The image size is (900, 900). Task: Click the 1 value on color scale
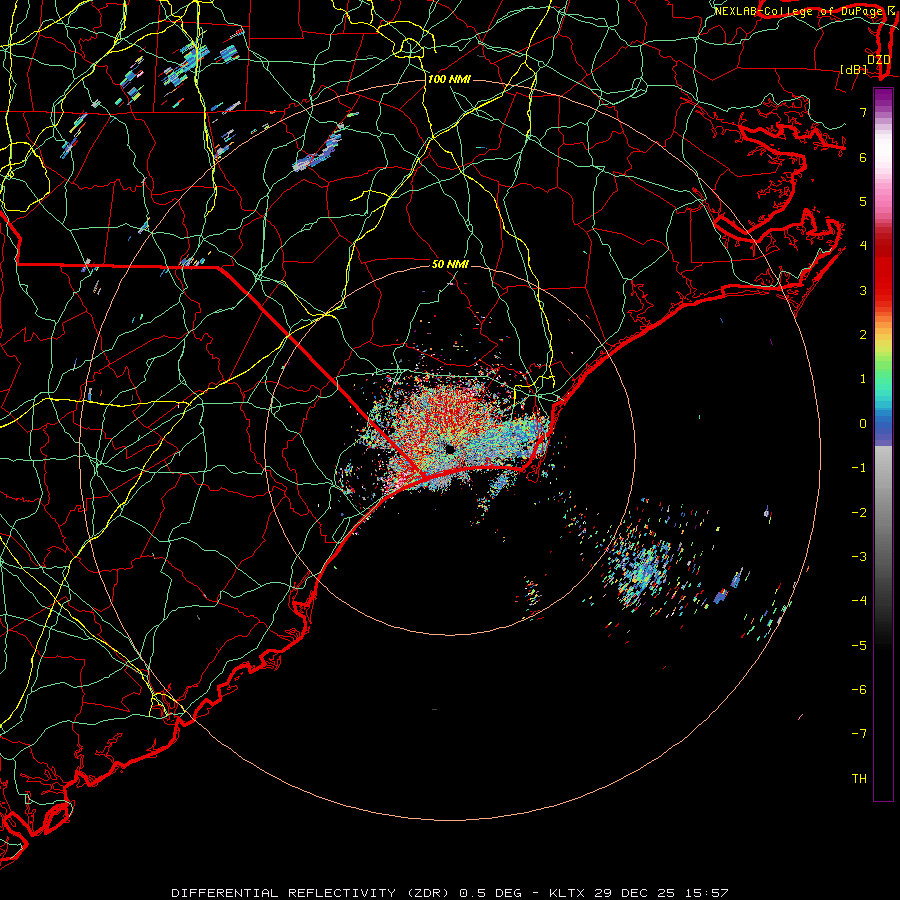tap(863, 378)
